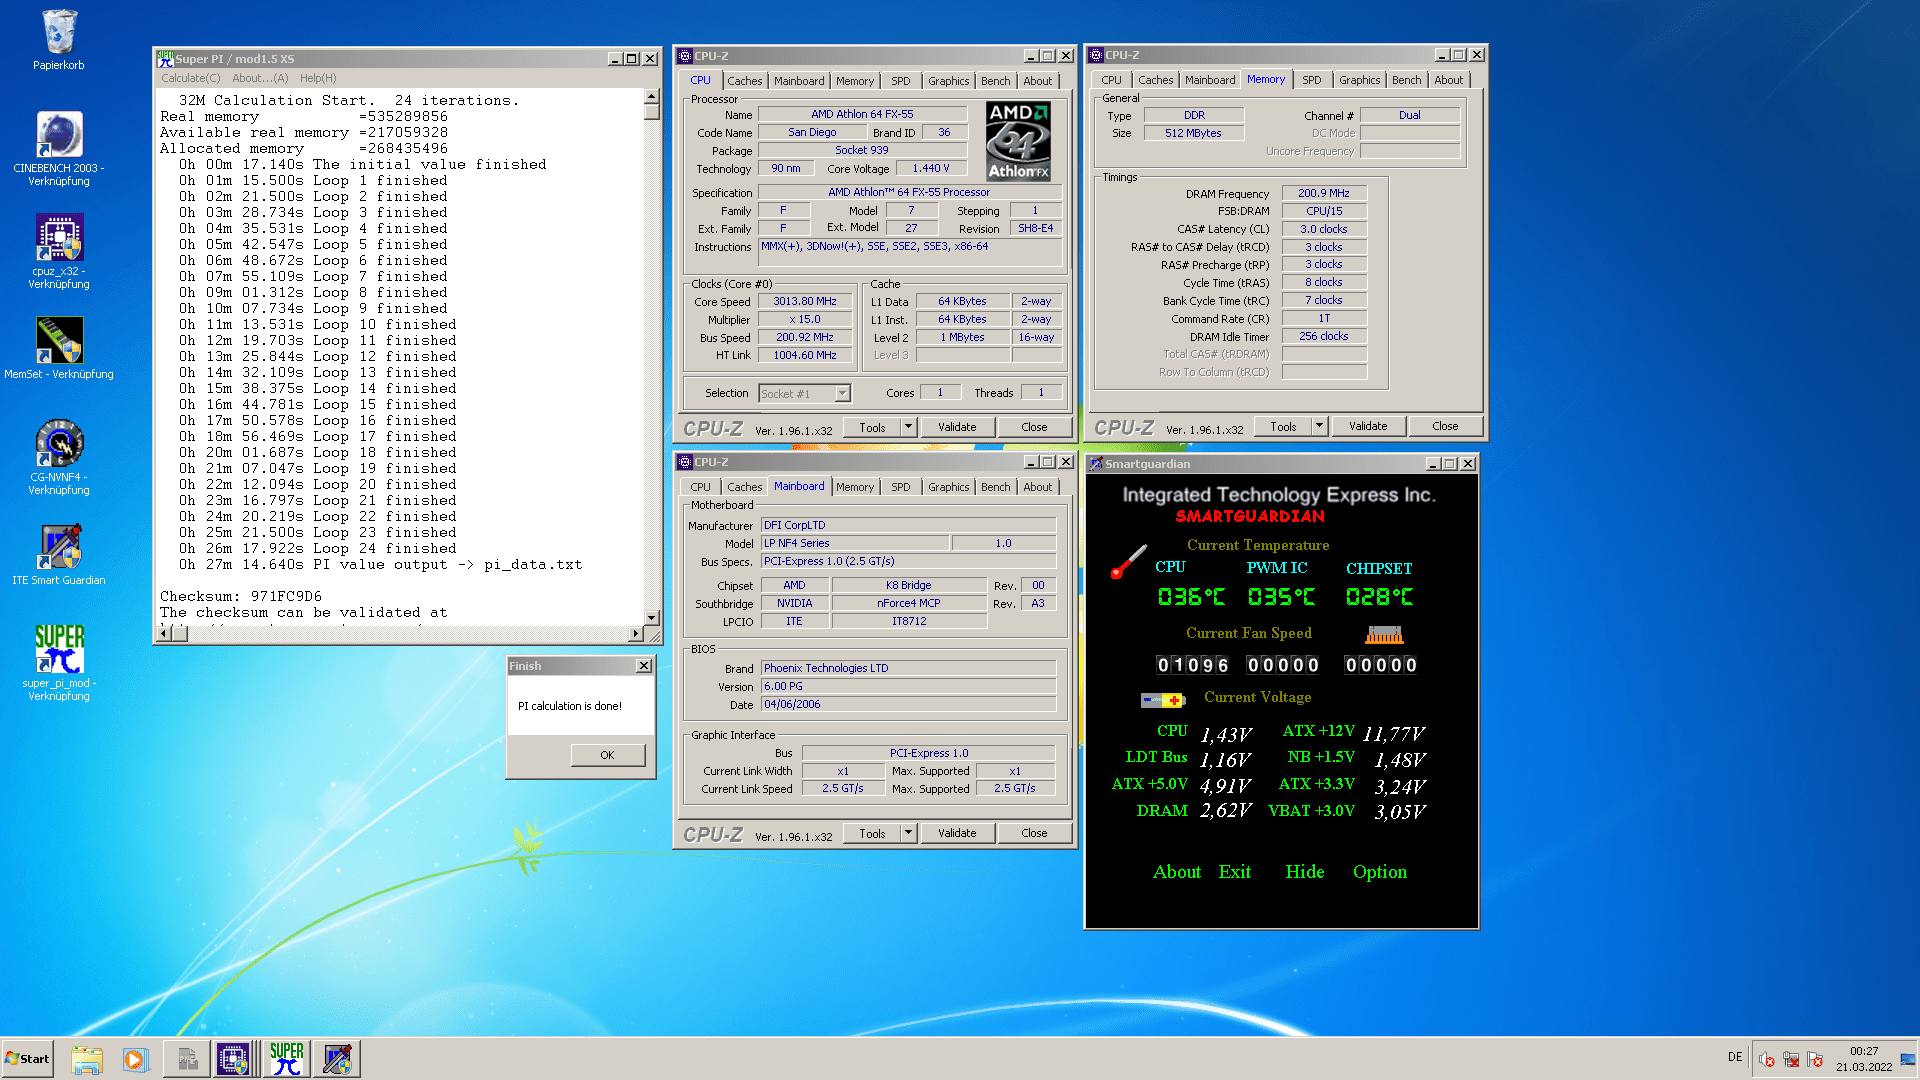This screenshot has height=1080, width=1920.
Task: Select CPU tab in Mainboard CPU-Z window
Action: pyautogui.click(x=700, y=487)
